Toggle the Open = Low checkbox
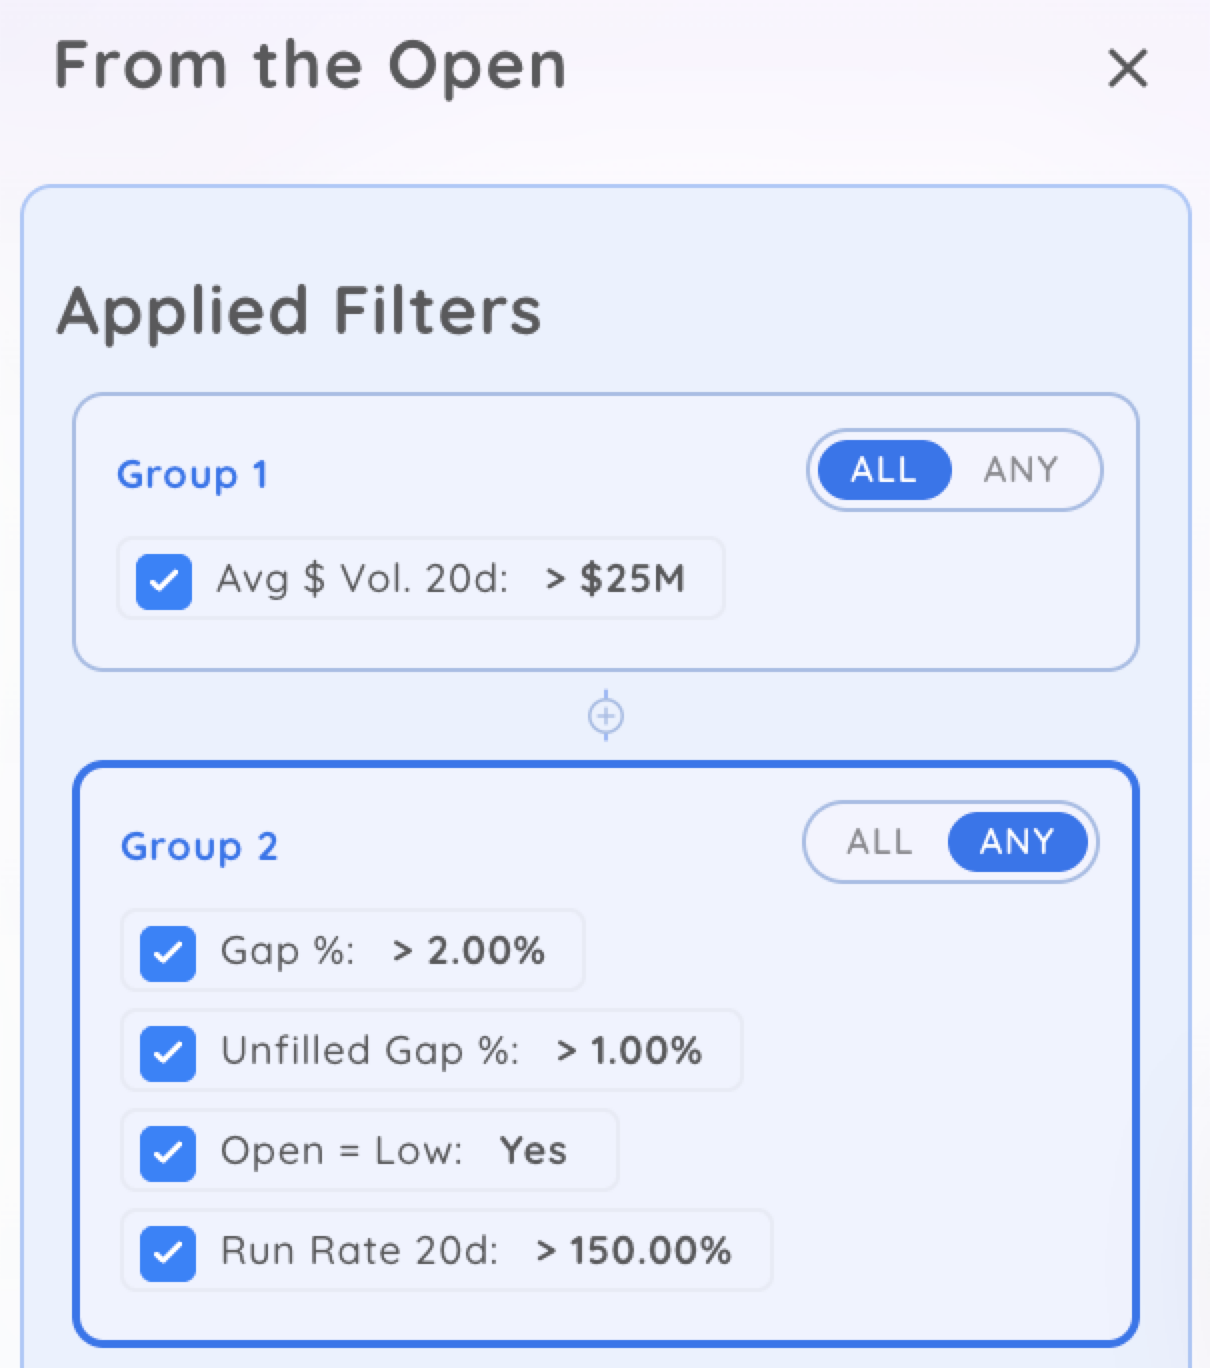 [x=168, y=1153]
